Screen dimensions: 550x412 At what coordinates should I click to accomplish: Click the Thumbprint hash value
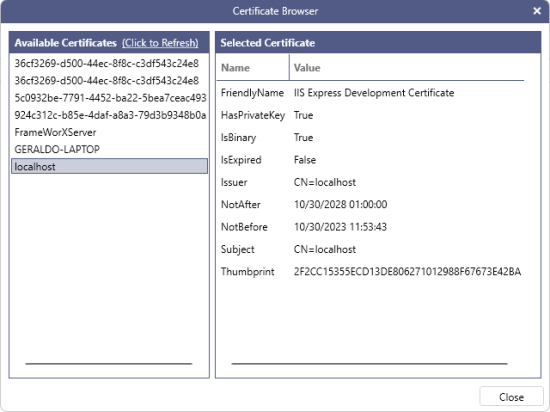407,272
